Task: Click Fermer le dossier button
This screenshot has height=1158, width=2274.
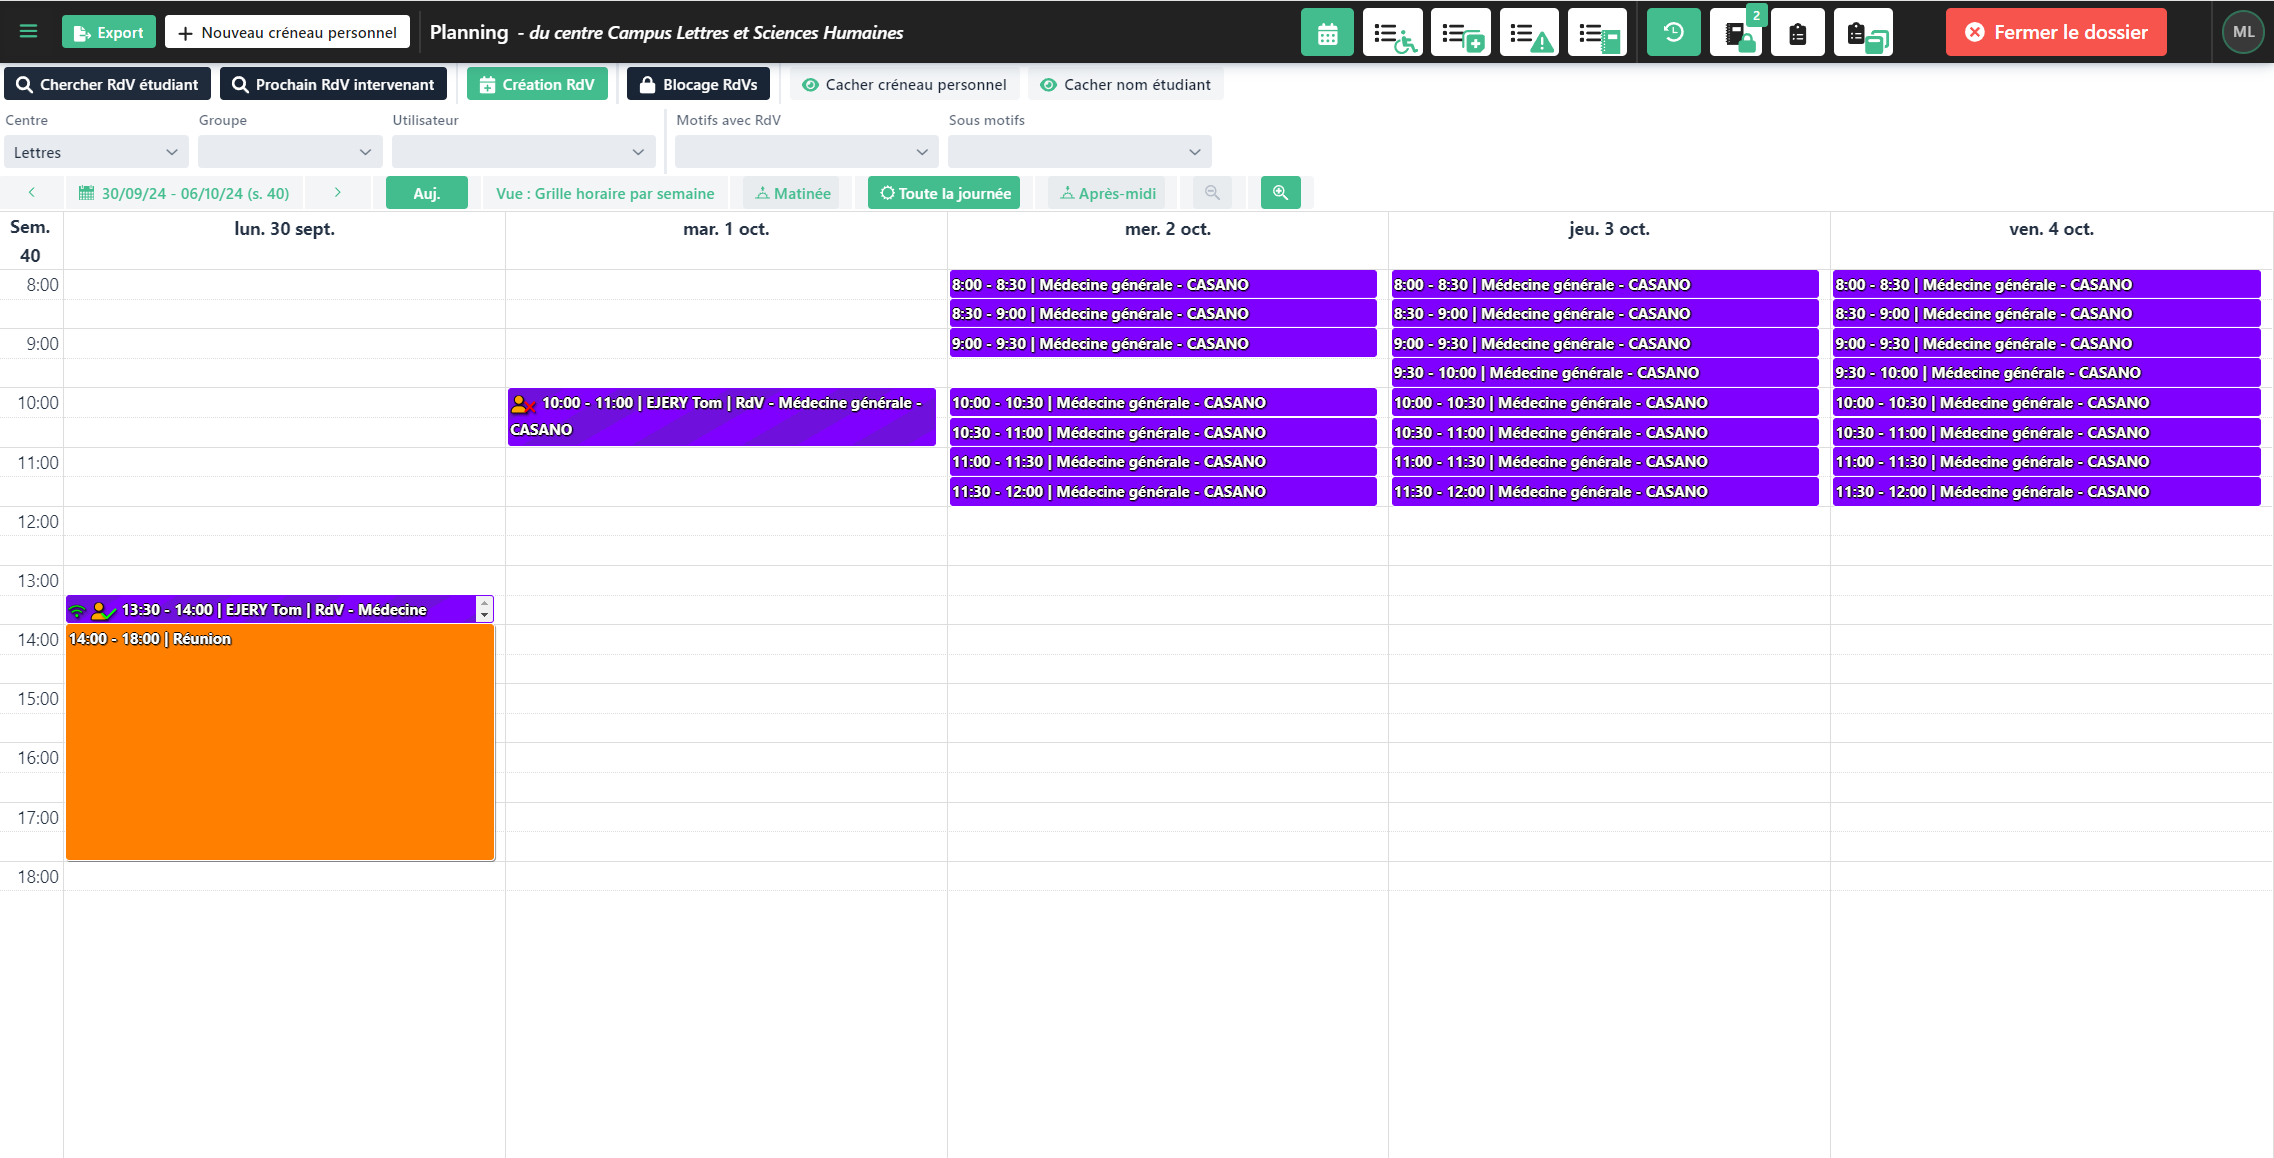Action: (2055, 32)
